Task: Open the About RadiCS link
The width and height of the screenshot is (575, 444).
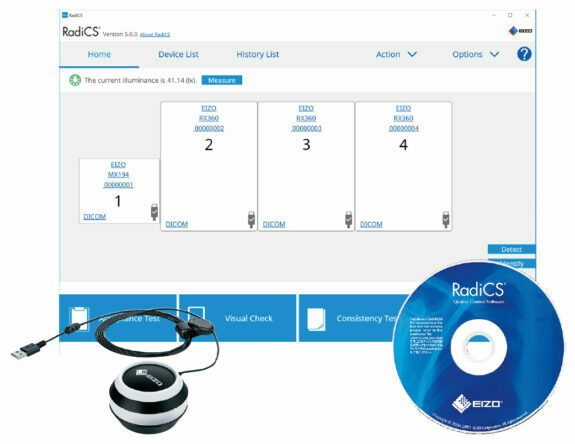Action: point(155,34)
